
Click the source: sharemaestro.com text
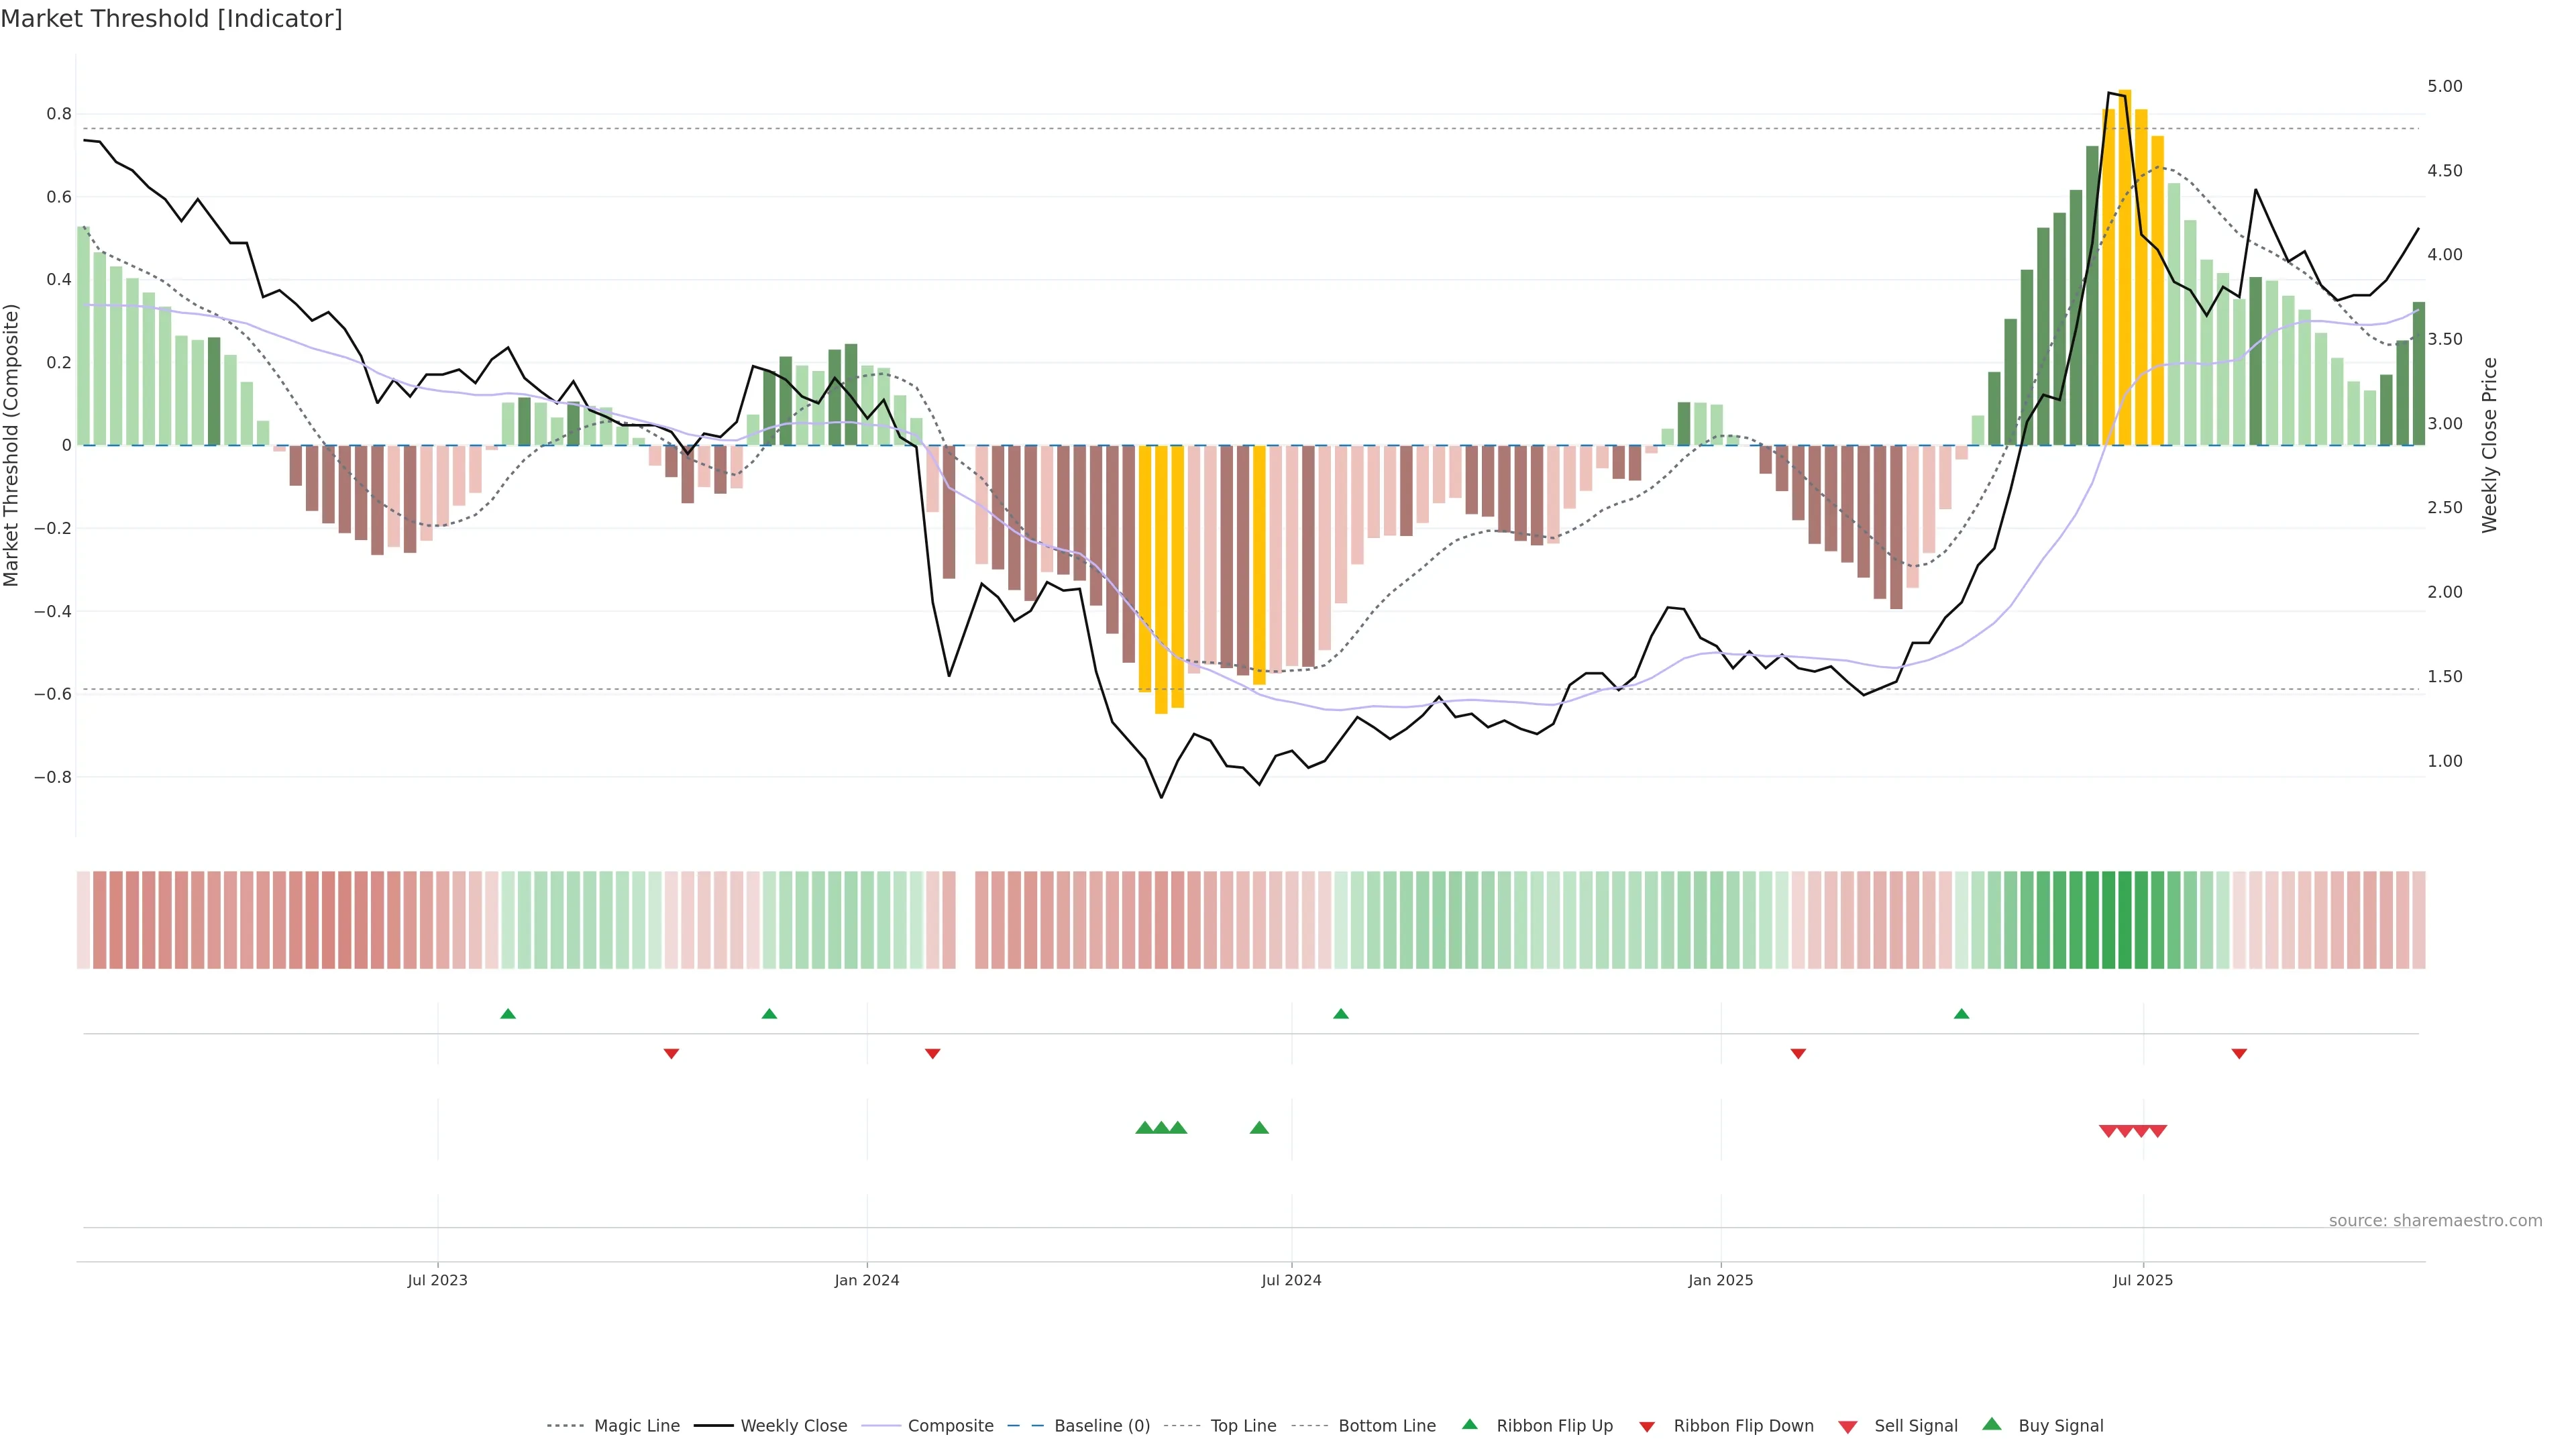pos(2435,1220)
